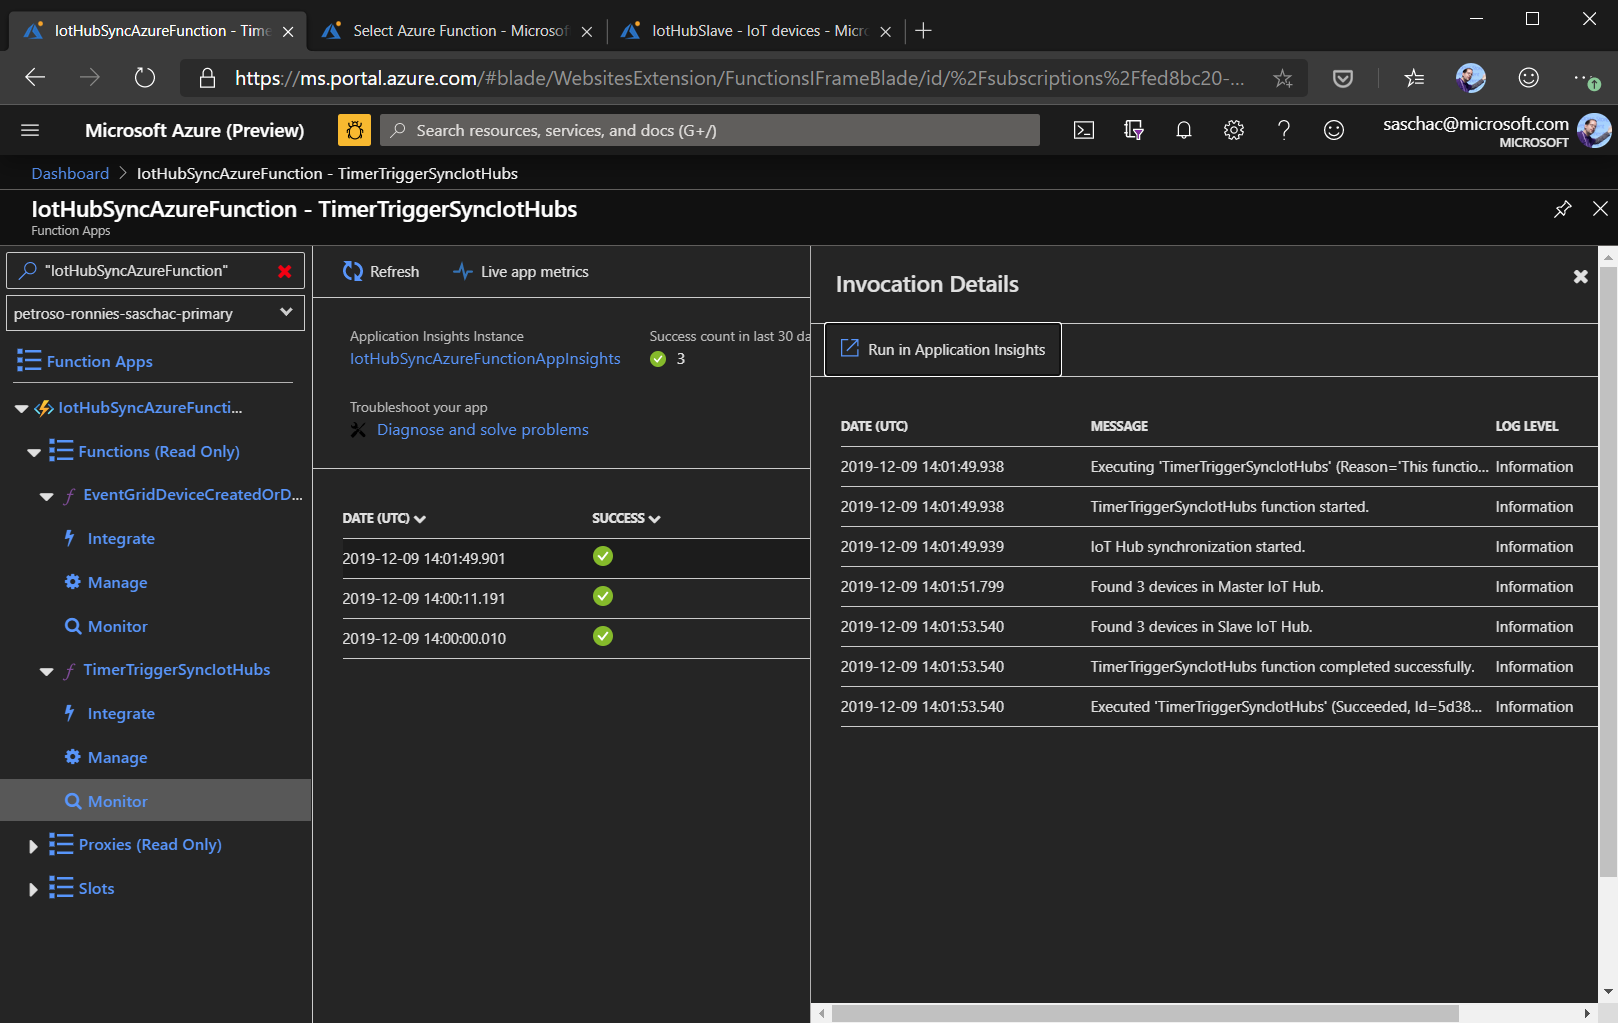1618x1023 pixels.
Task: Sort invocations by DATE (UTC) column
Action: tap(384, 518)
